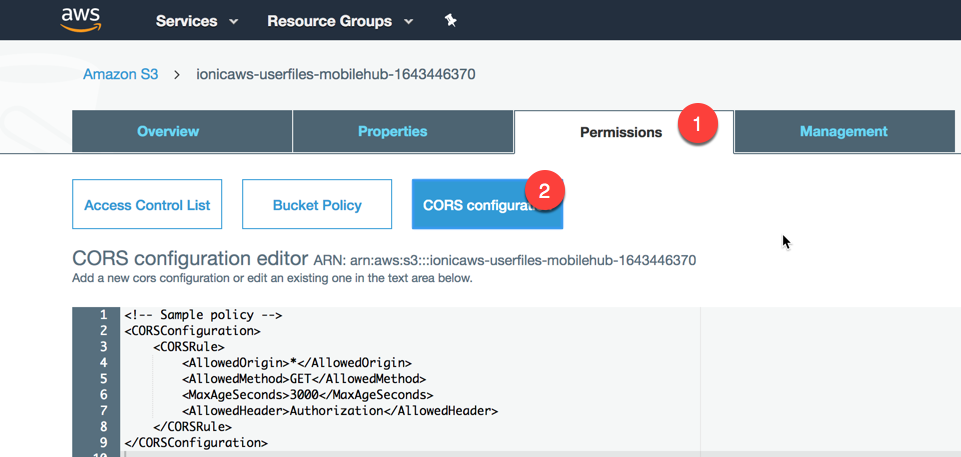Image resolution: width=961 pixels, height=457 pixels.
Task: Switch to the Properties tab
Action: pyautogui.click(x=403, y=131)
